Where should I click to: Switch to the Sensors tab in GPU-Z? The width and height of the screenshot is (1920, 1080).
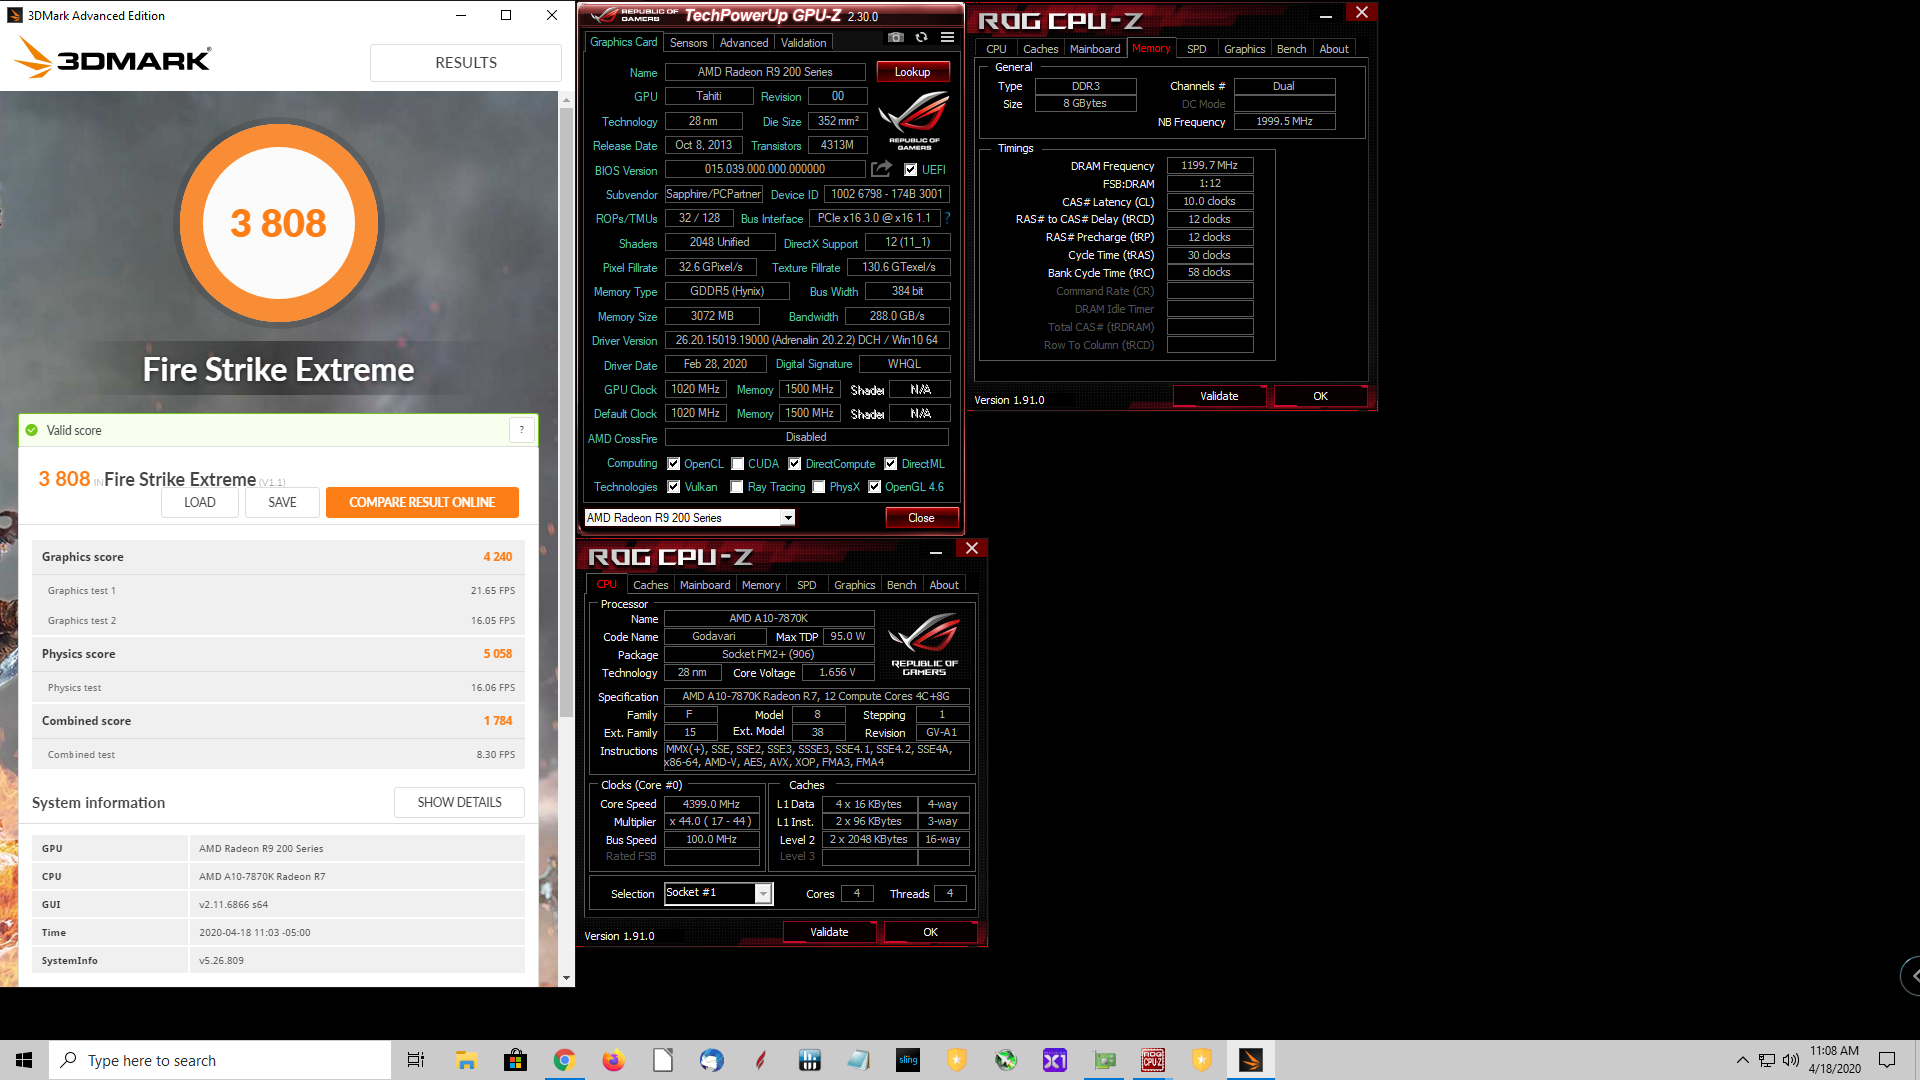pyautogui.click(x=688, y=43)
